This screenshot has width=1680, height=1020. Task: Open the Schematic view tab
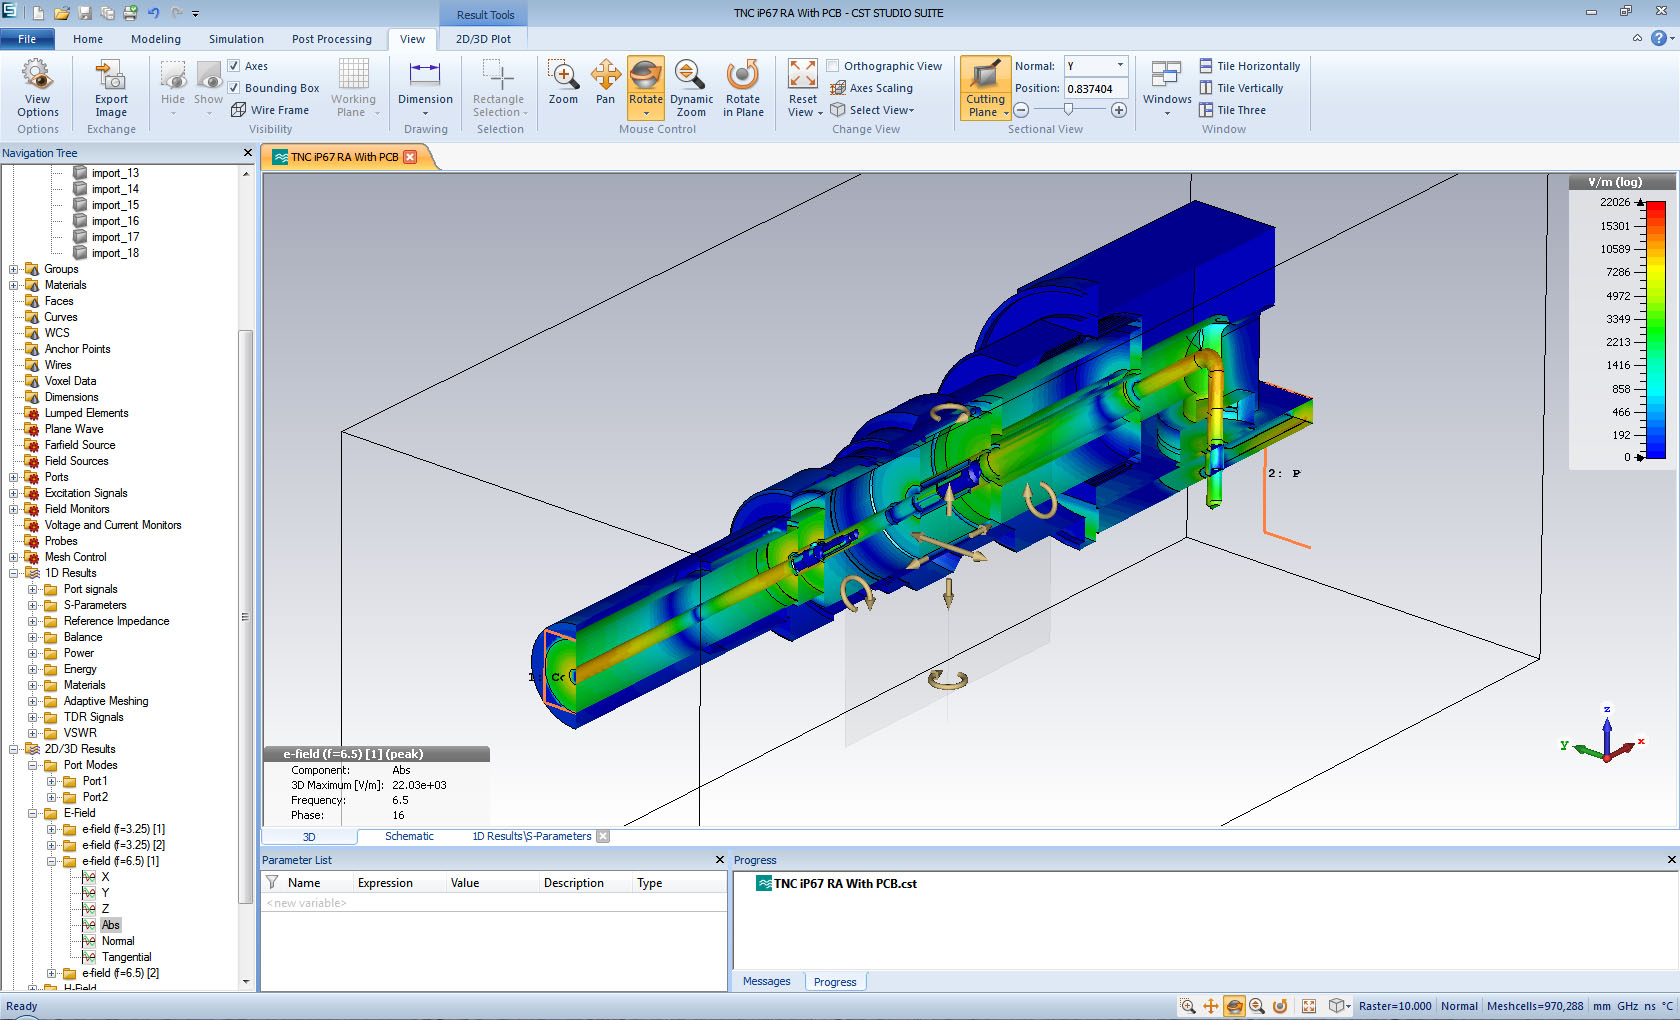409,836
